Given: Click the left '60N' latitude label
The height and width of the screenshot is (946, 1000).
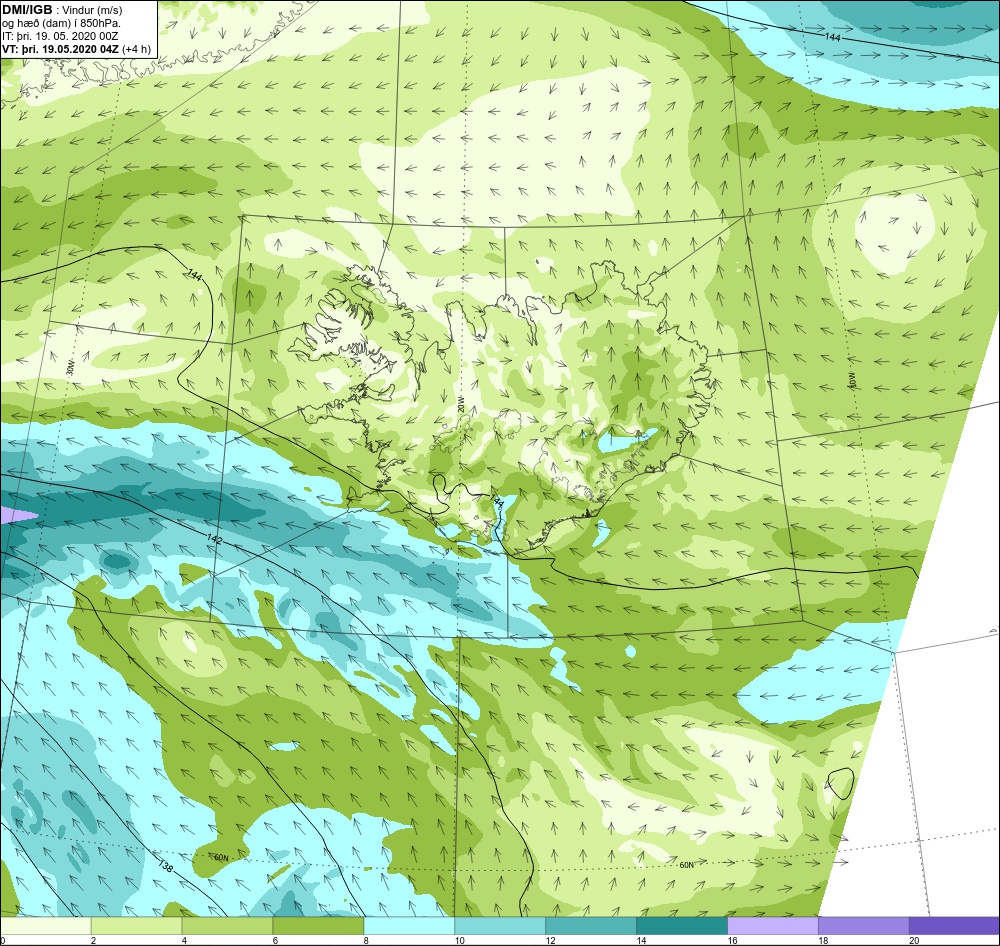Looking at the screenshot, I should (221, 858).
